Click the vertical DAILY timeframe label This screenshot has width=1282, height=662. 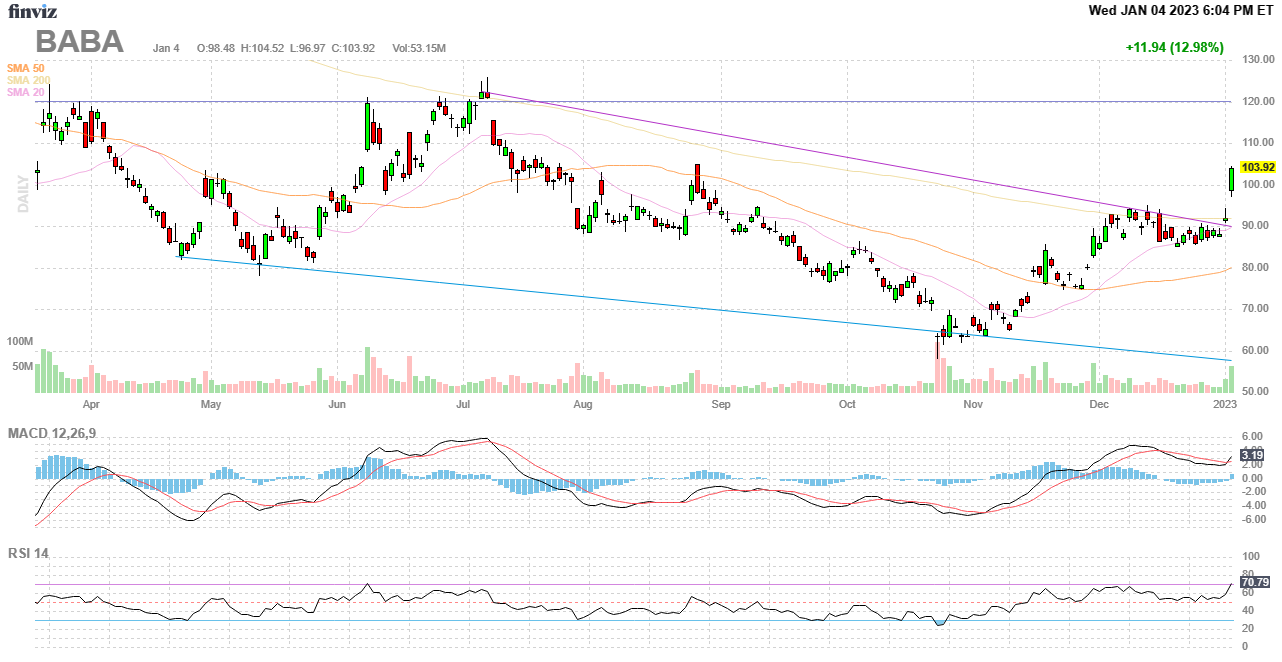(x=21, y=195)
